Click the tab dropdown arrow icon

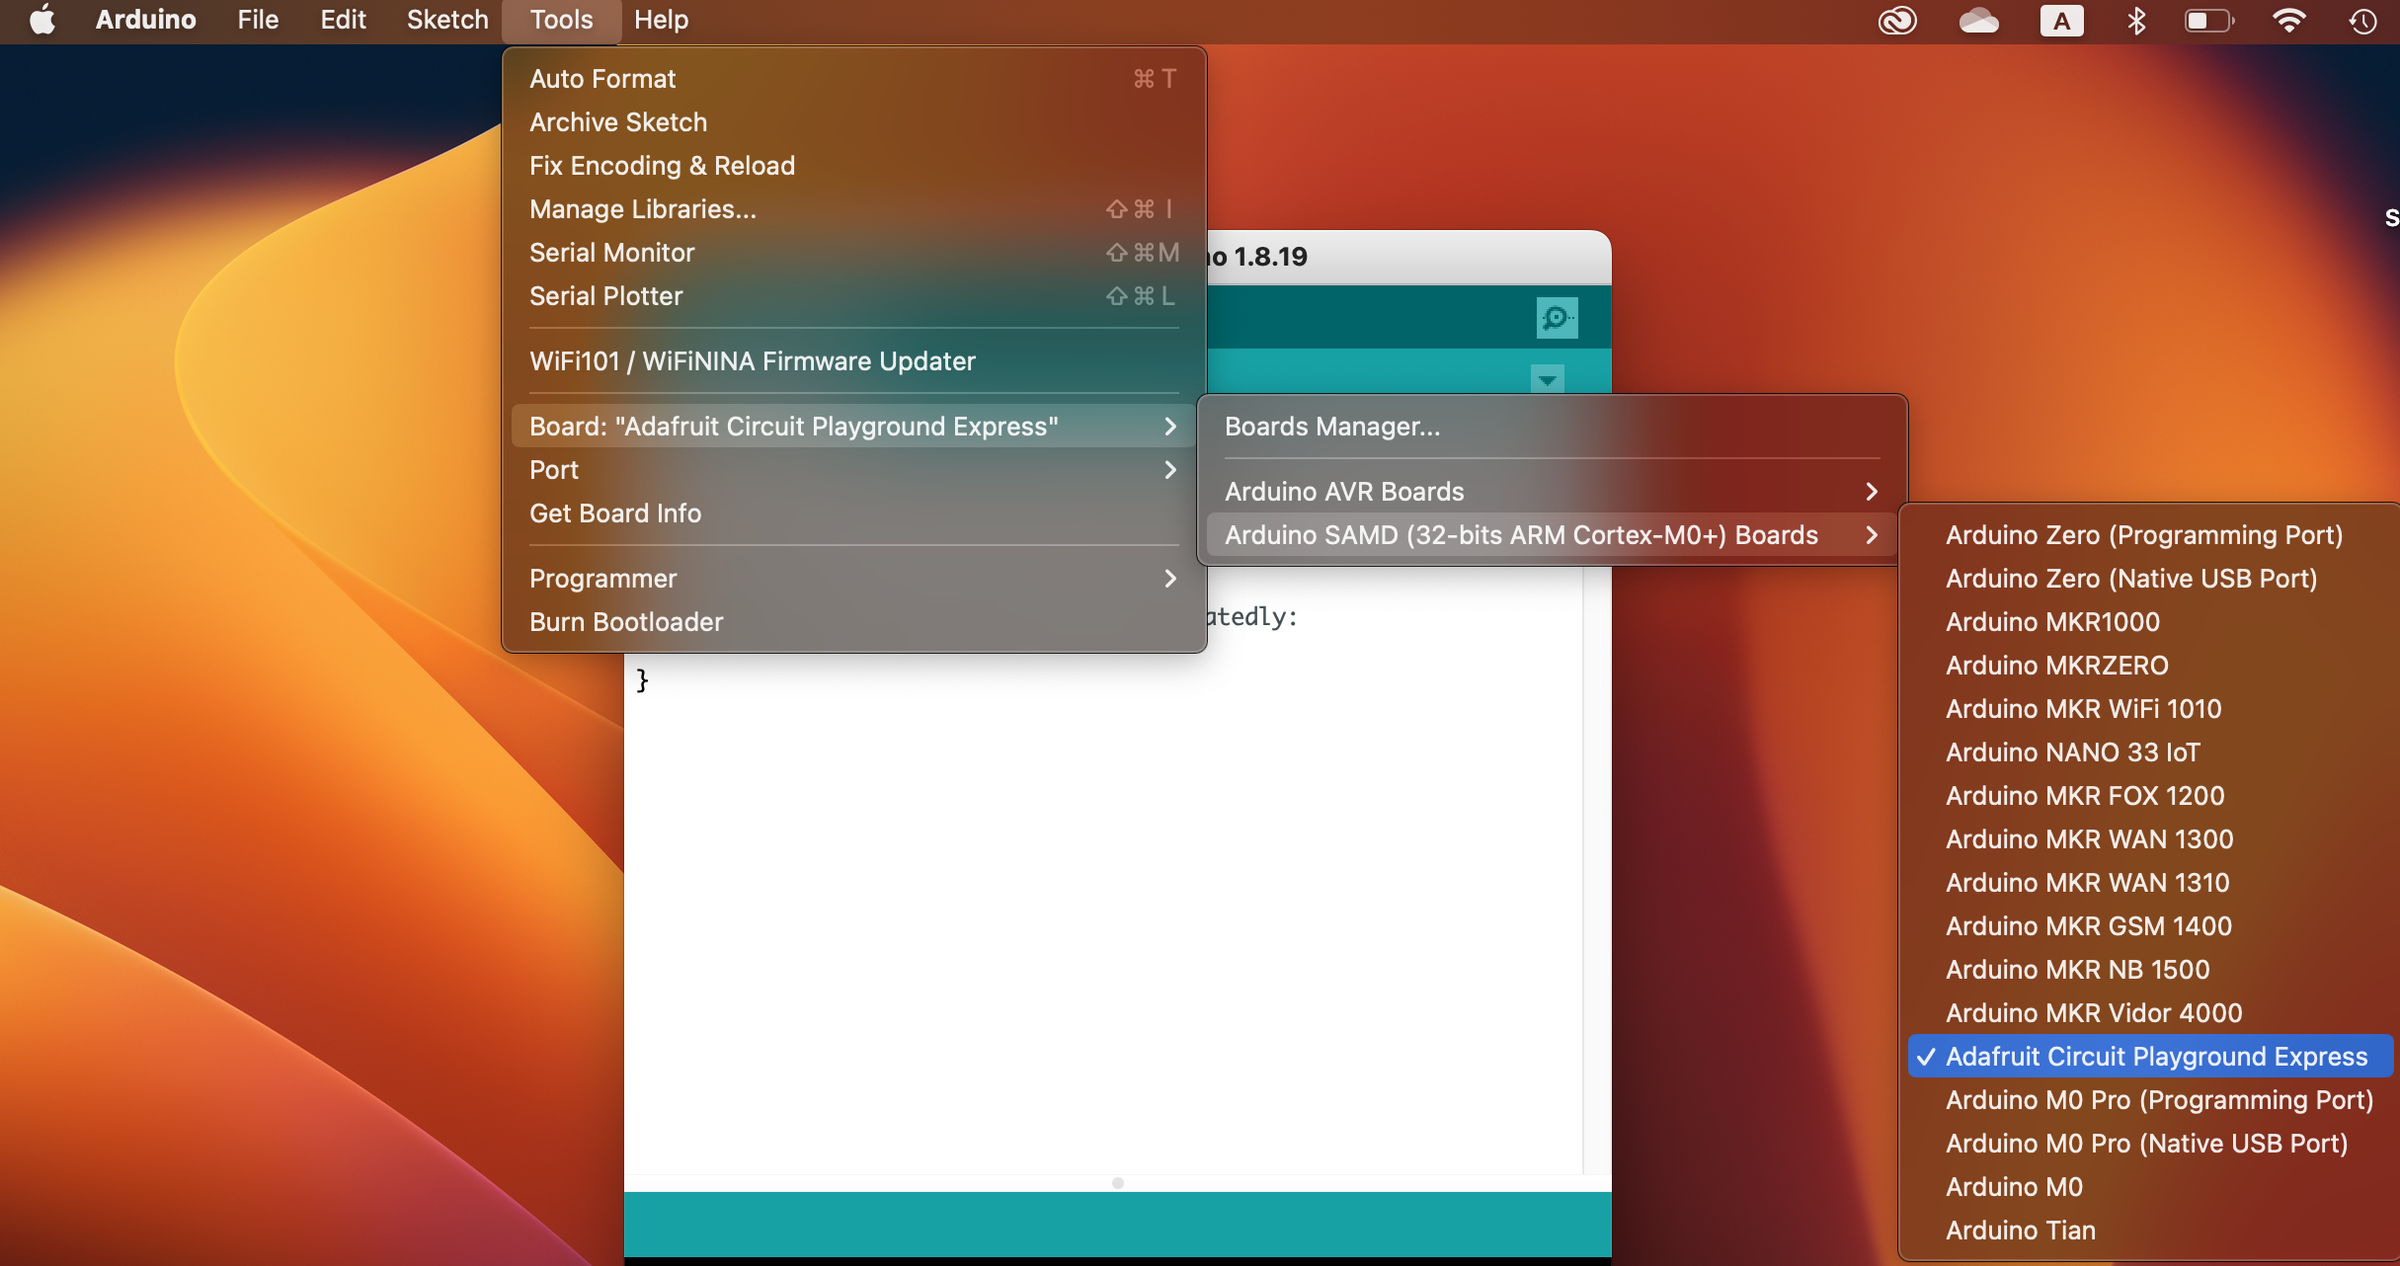coord(1547,379)
